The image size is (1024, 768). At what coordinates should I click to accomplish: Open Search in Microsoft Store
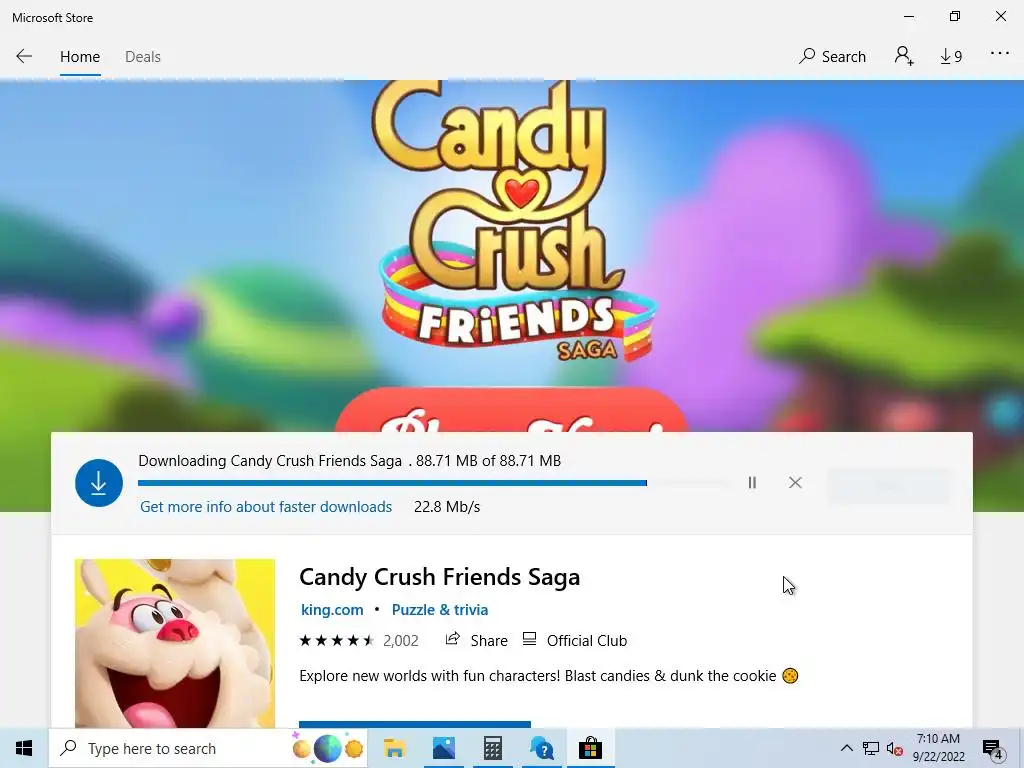pos(832,57)
